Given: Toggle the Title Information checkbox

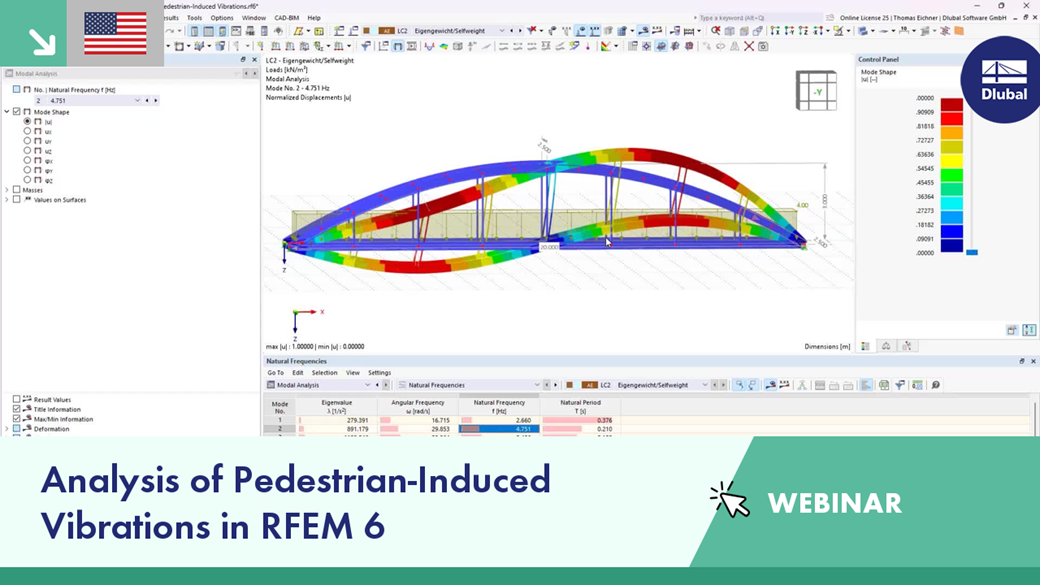Looking at the screenshot, I should pos(17,409).
